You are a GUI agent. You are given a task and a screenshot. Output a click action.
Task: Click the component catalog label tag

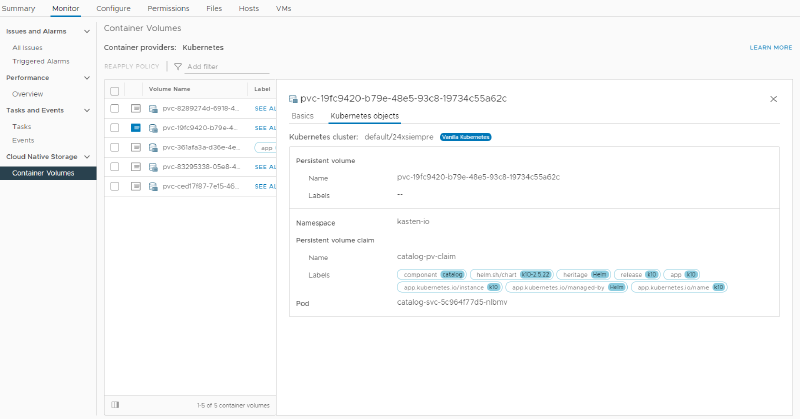[432, 275]
